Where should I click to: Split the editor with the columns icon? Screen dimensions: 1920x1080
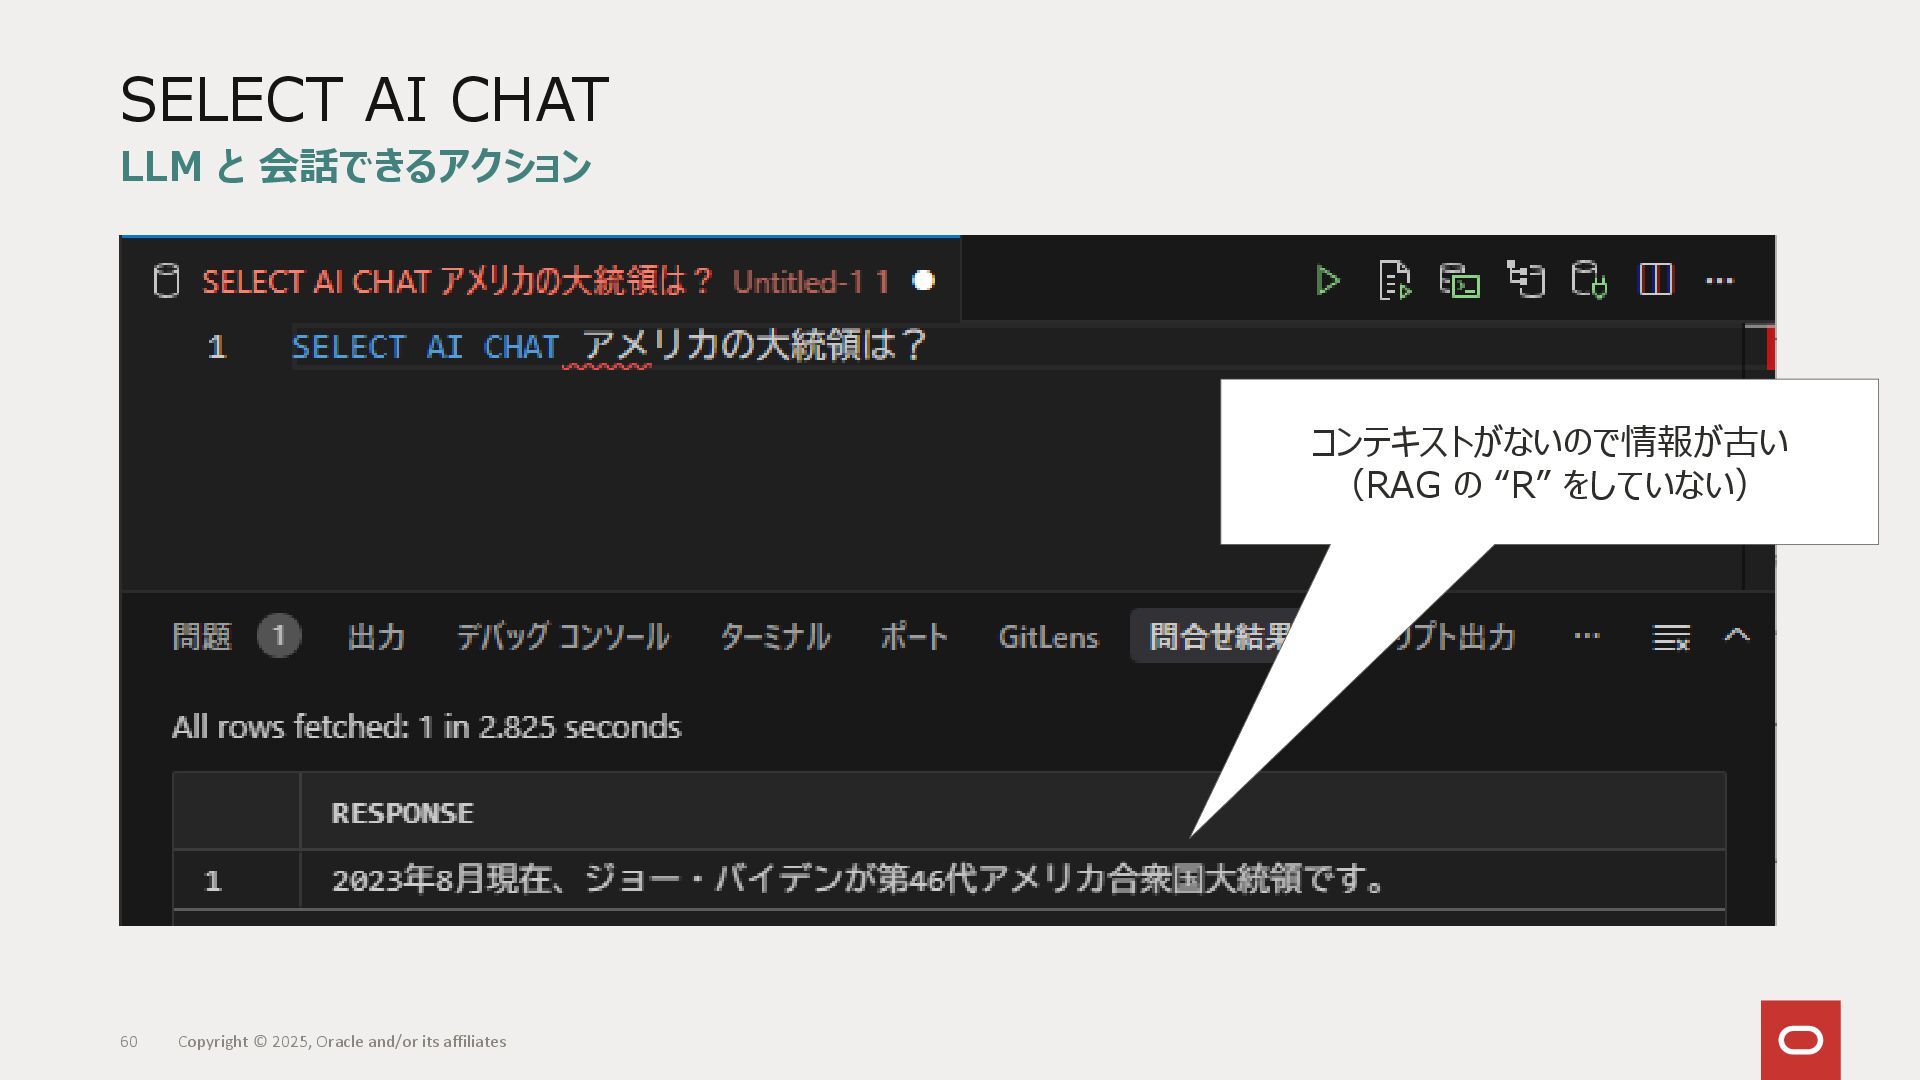1655,280
